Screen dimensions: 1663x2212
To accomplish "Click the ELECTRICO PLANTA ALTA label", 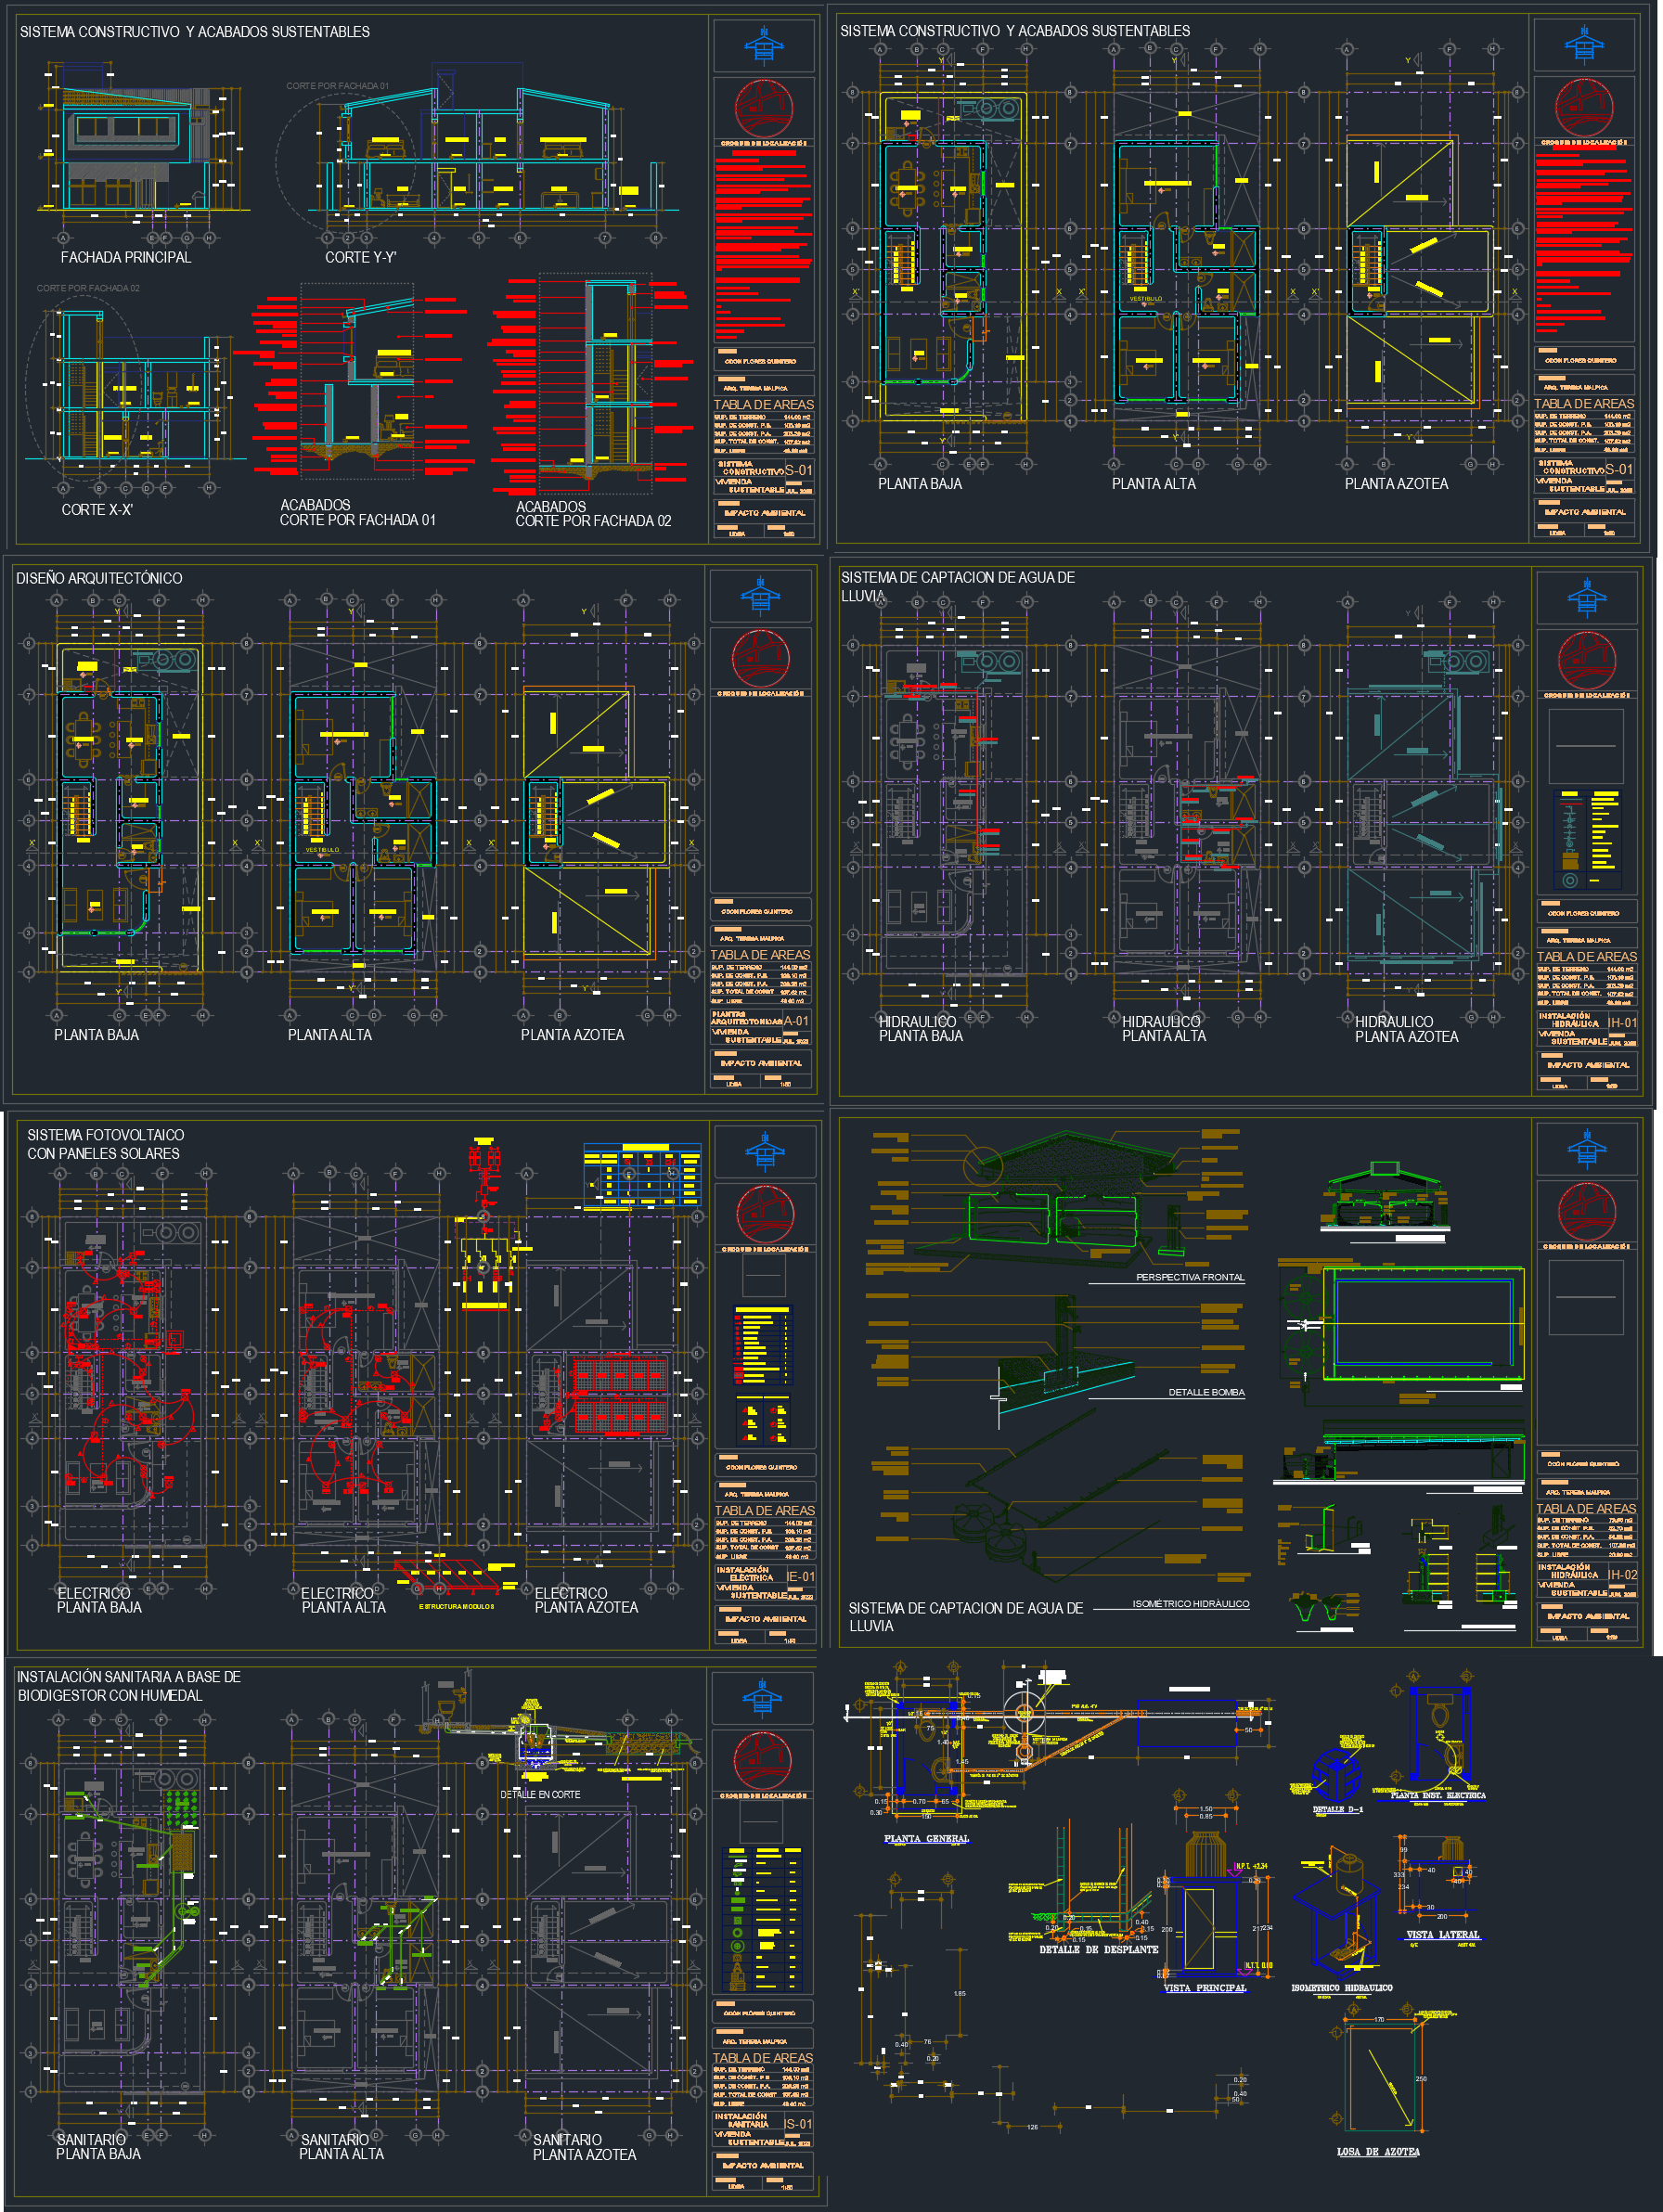I will click(343, 1600).
